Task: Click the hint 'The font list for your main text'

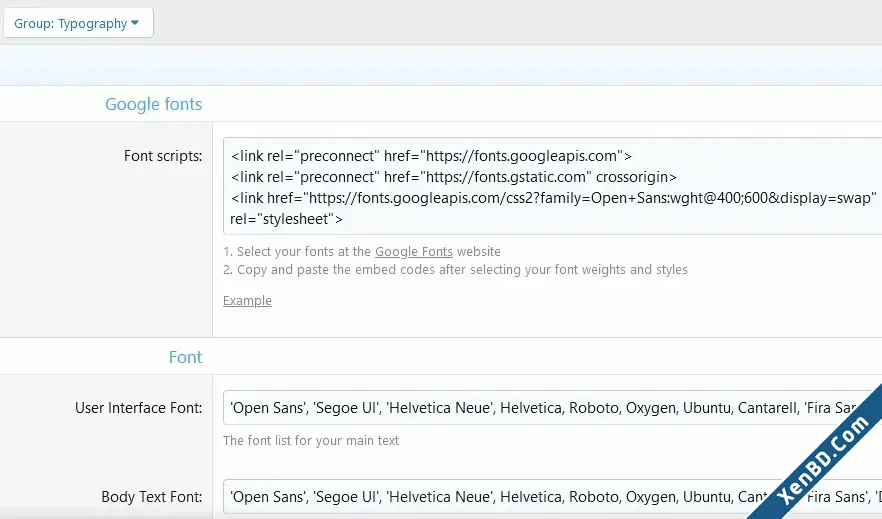Action: coord(311,440)
